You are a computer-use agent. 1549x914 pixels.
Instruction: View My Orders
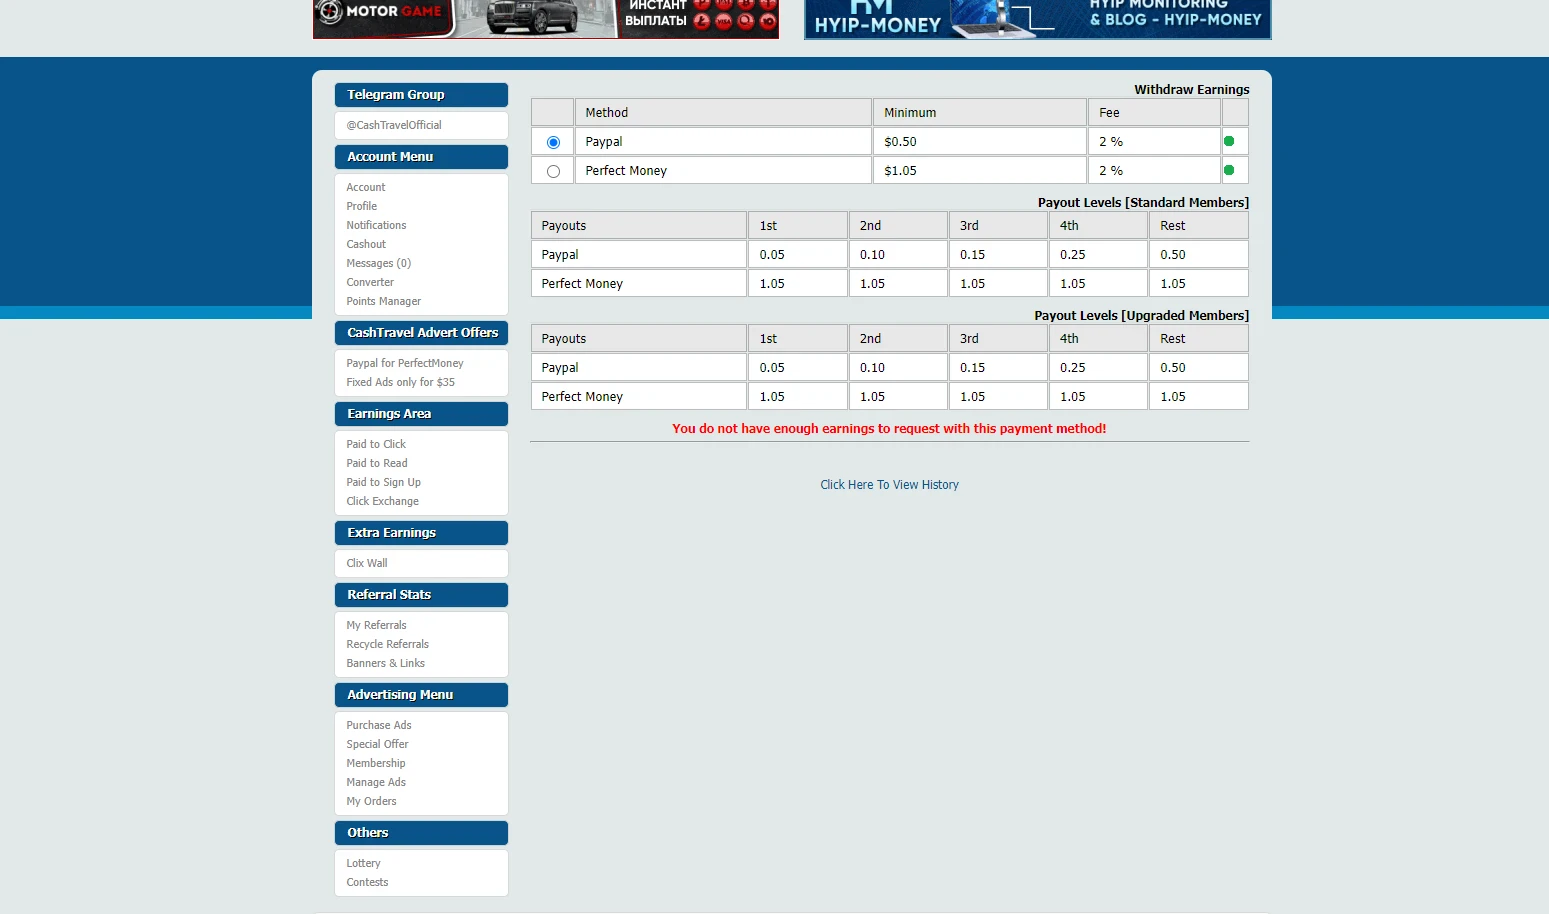pos(372,801)
